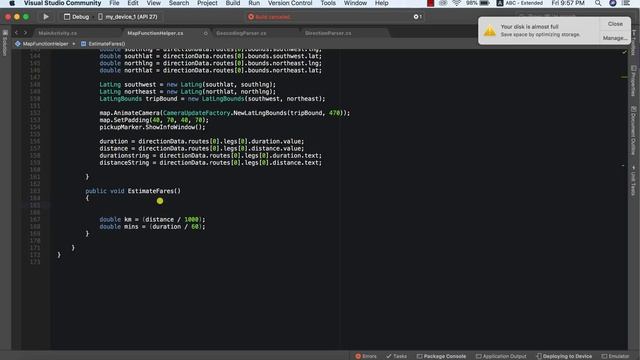Viewport: 640px width, 360px height.
Task: Open the Errors pad in the status bar
Action: (366, 356)
